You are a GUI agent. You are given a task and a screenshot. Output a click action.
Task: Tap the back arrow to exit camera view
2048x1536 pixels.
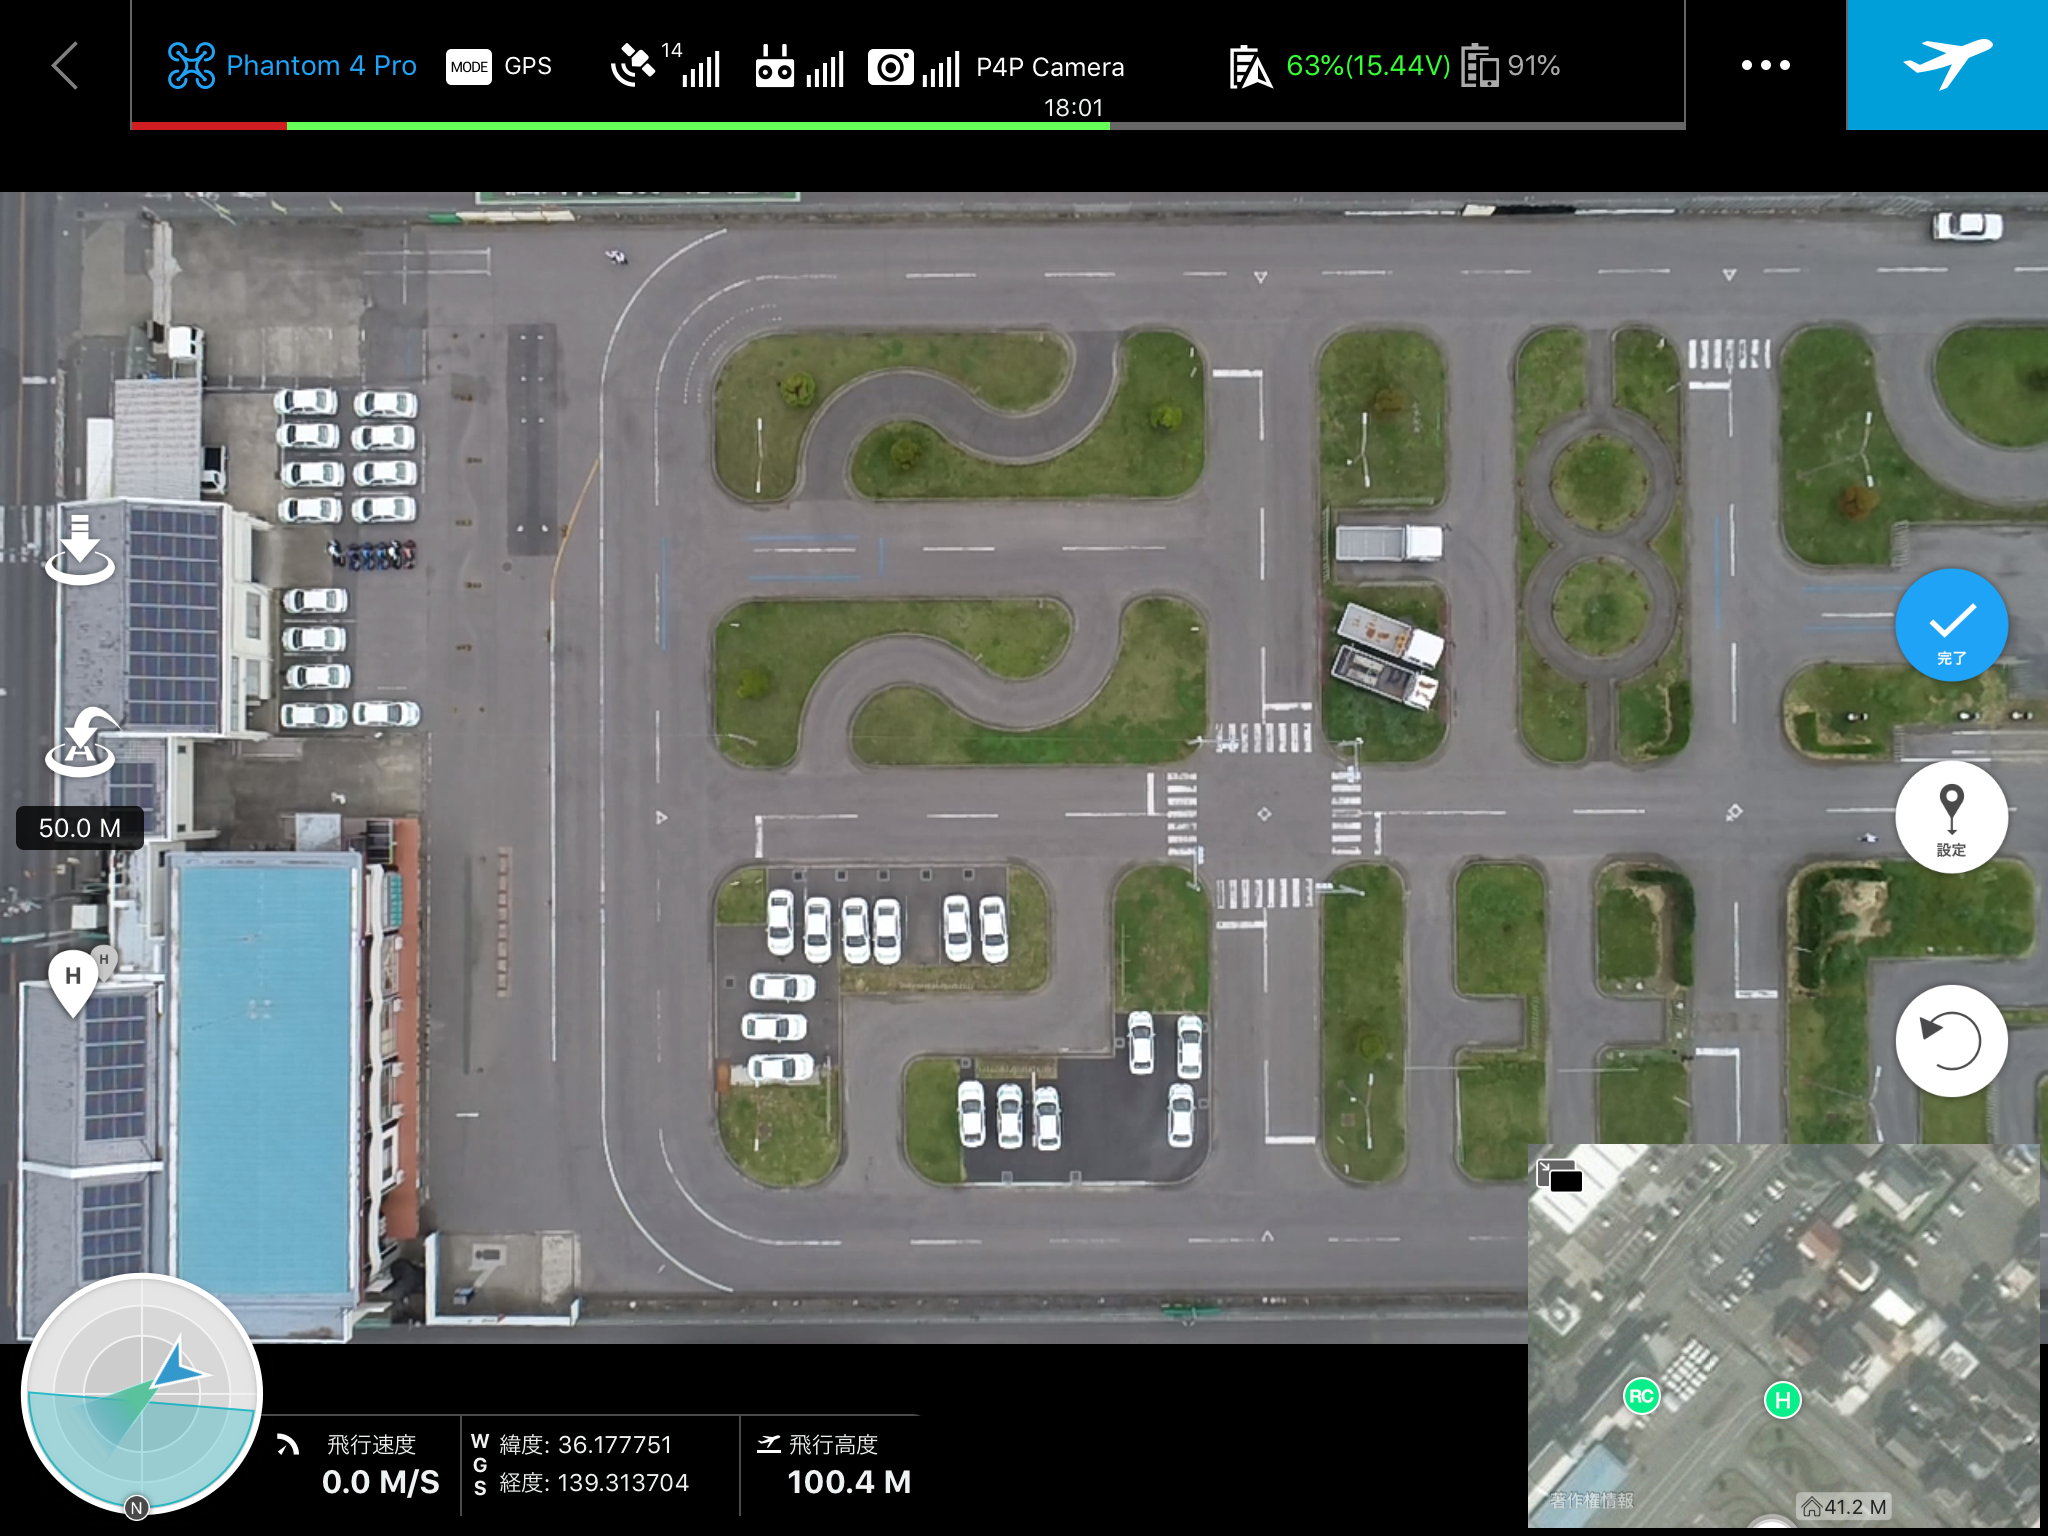(x=65, y=66)
